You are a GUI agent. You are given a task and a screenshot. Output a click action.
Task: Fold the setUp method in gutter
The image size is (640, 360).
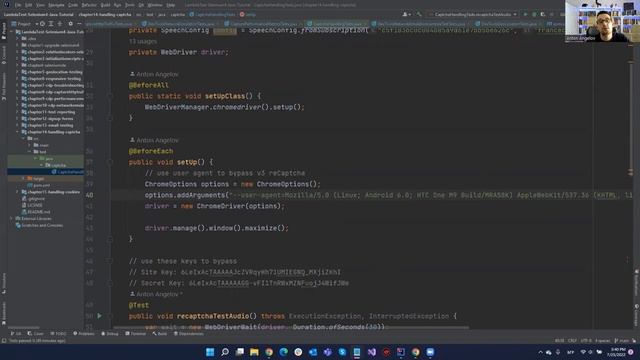point(110,162)
